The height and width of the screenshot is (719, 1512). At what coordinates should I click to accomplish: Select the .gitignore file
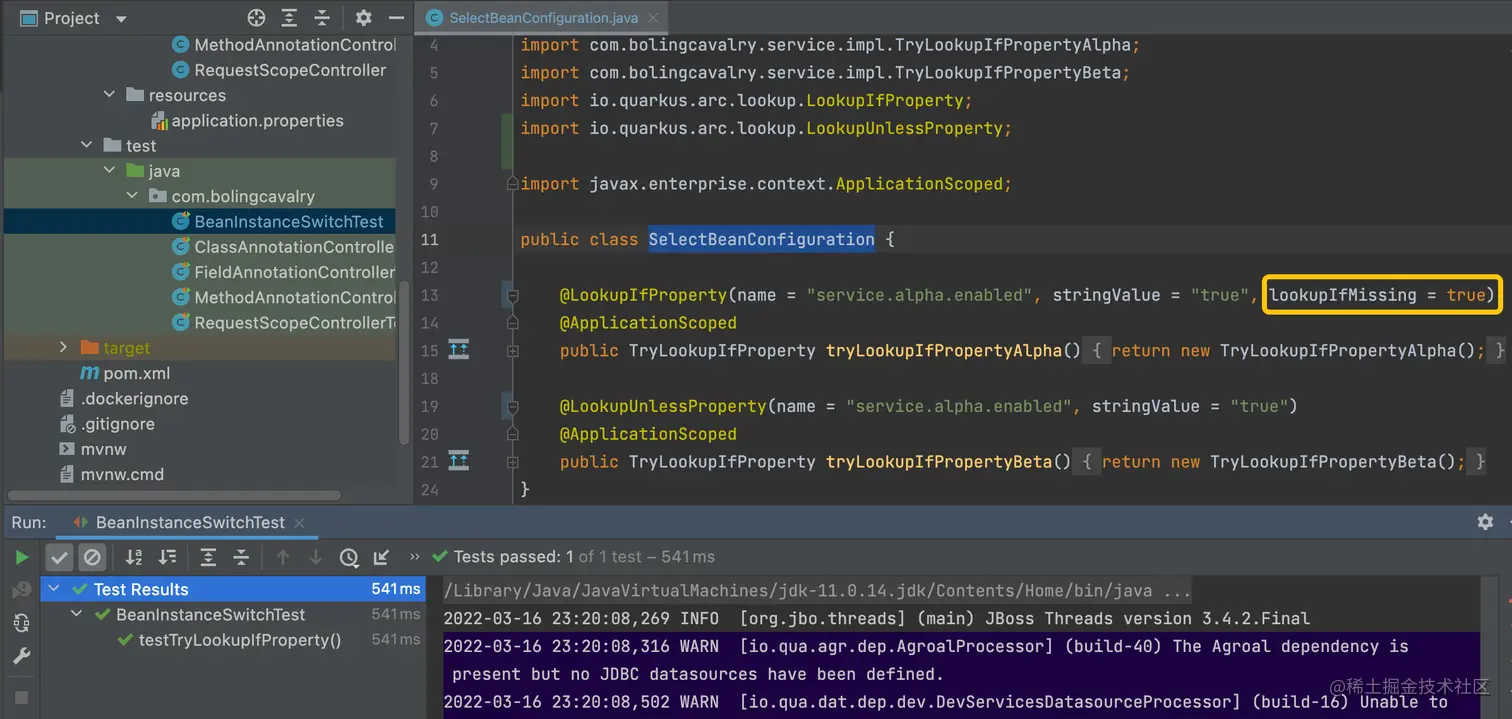pyautogui.click(x=118, y=424)
